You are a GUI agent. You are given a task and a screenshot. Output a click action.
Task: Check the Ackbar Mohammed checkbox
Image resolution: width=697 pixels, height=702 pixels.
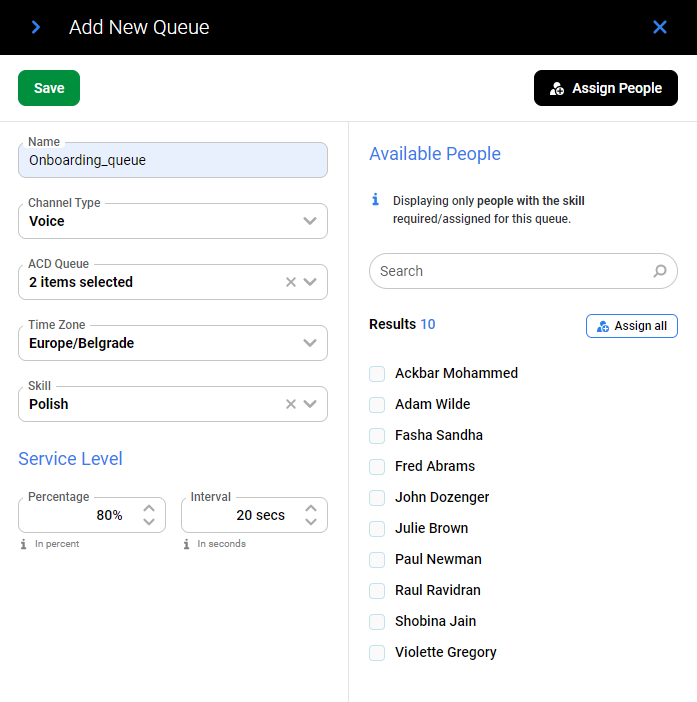pos(377,373)
